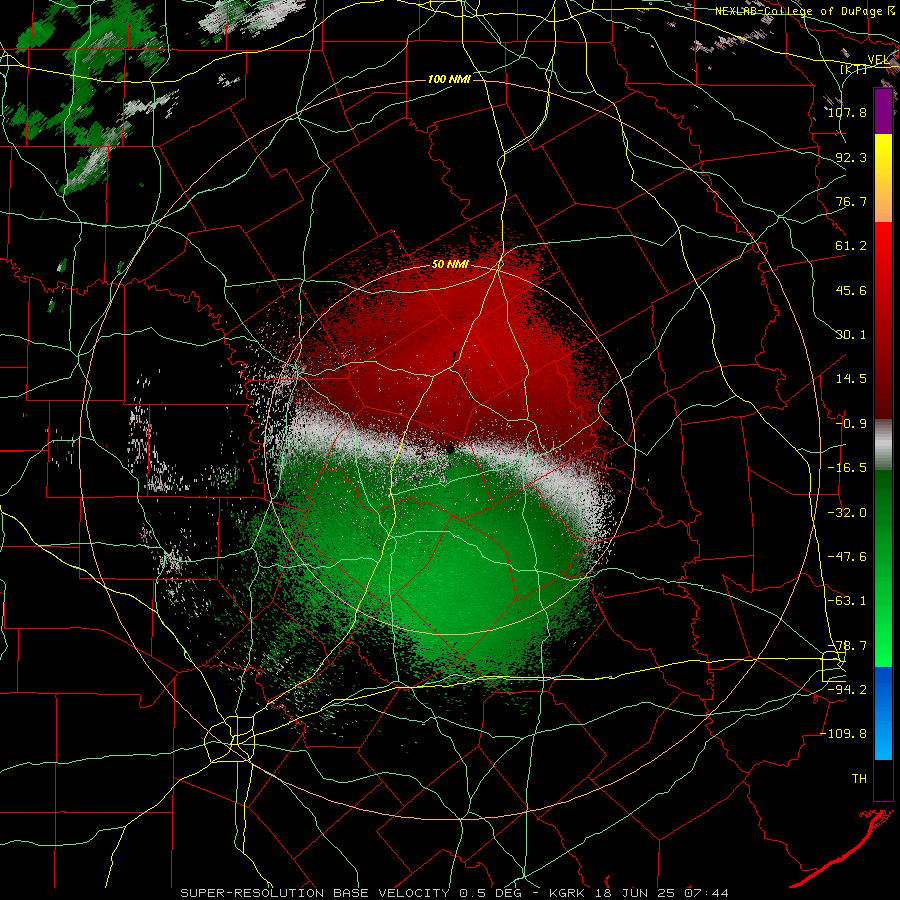Click the -32.0 velocity scale value
The image size is (900, 900).
(847, 513)
